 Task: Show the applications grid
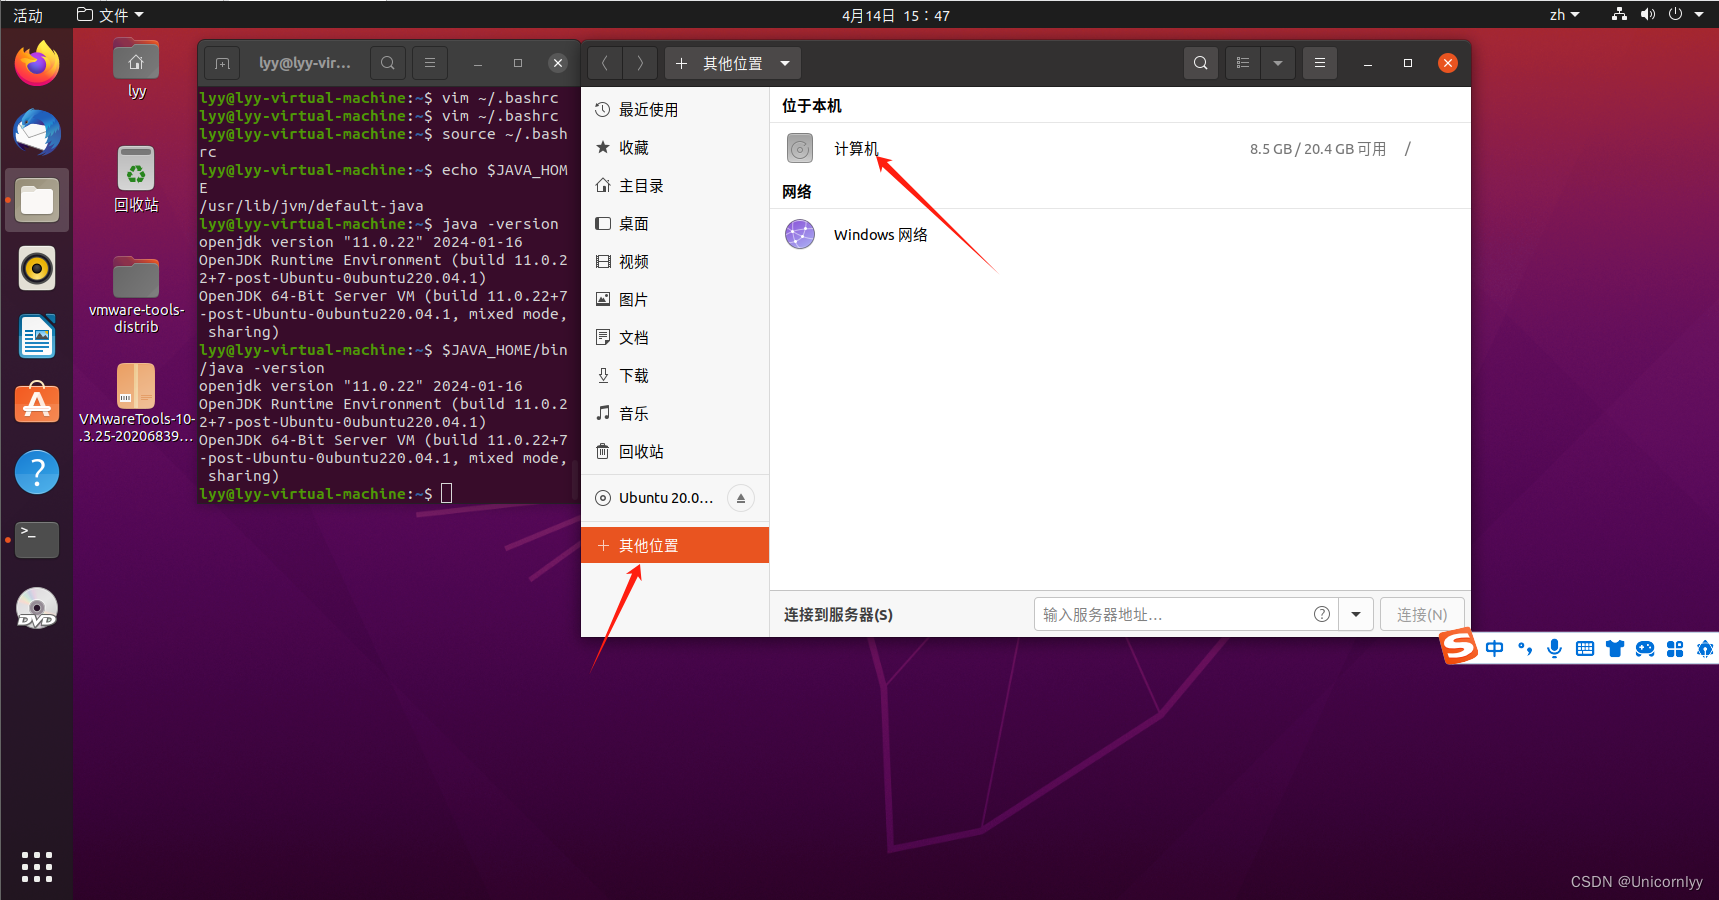tap(37, 866)
